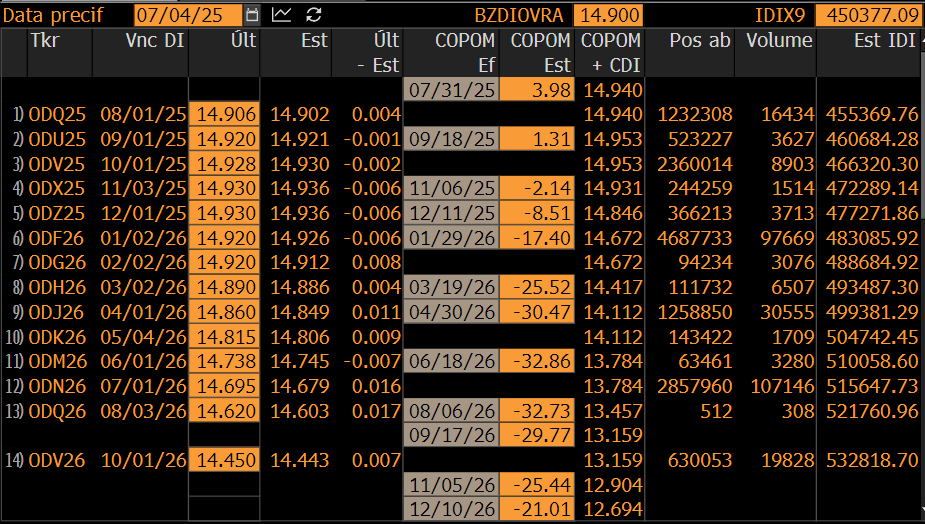Click the Últ value for ODU25
Screen dimensions: 925x524
[x=224, y=139]
